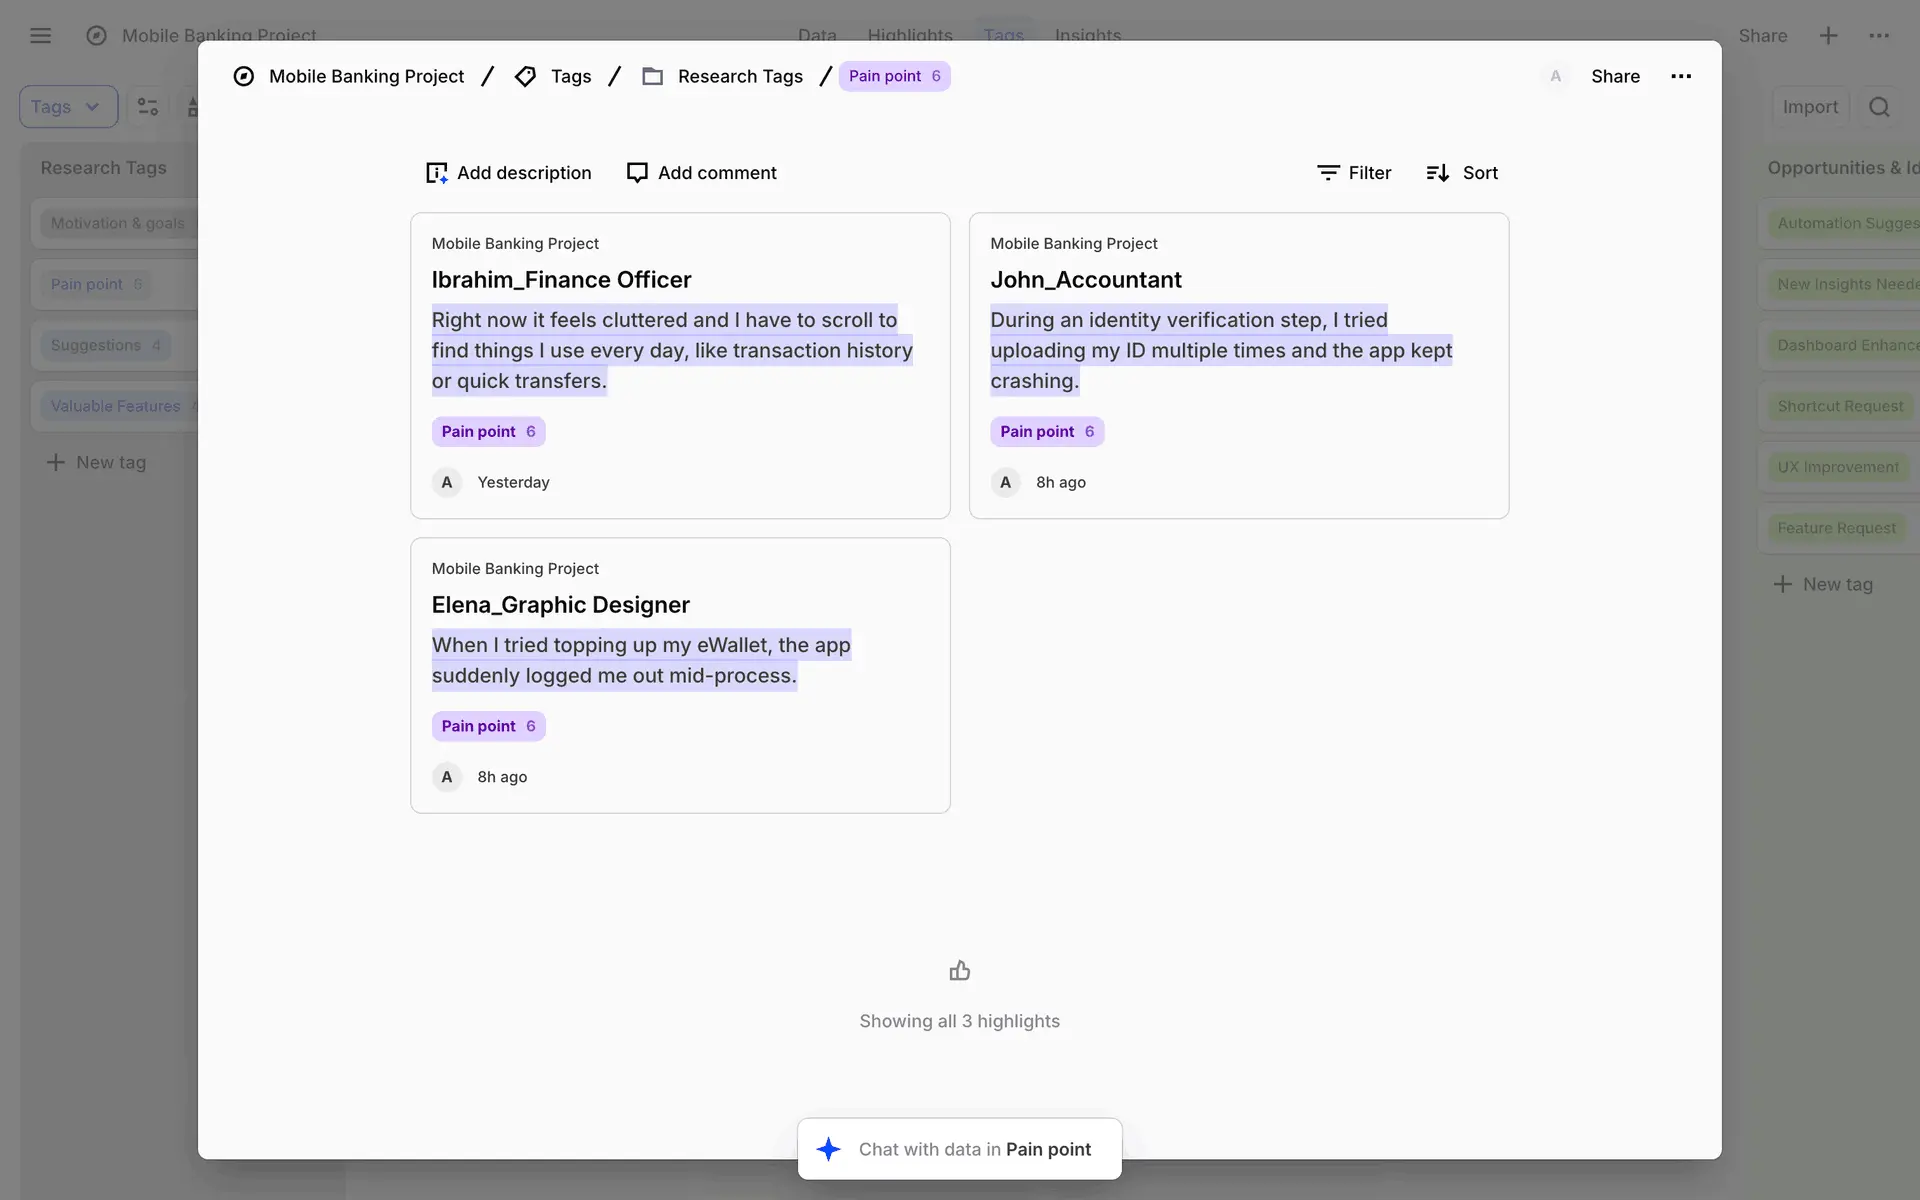The image size is (1920, 1200).
Task: Switch to the Highlights tab
Action: click(x=909, y=35)
